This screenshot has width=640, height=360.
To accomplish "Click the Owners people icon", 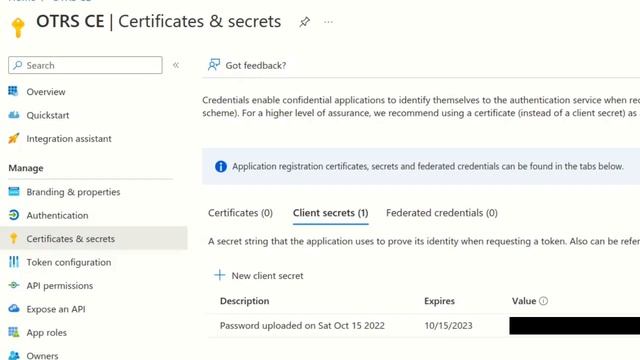I will [13, 355].
